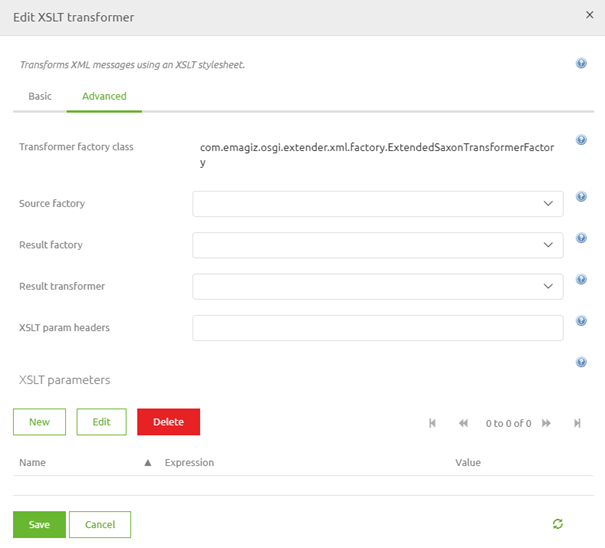
Task: Click the 'XSLT parameters' heading
Action: (x=64, y=380)
